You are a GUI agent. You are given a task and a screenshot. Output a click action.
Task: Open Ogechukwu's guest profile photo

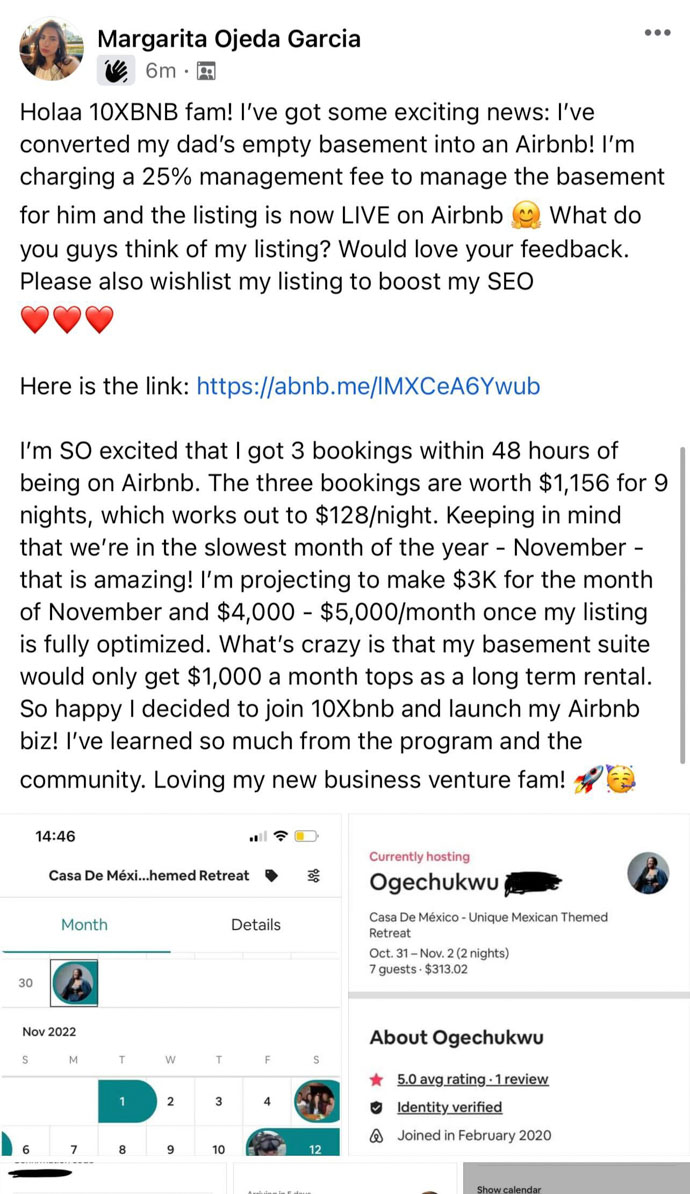[648, 873]
